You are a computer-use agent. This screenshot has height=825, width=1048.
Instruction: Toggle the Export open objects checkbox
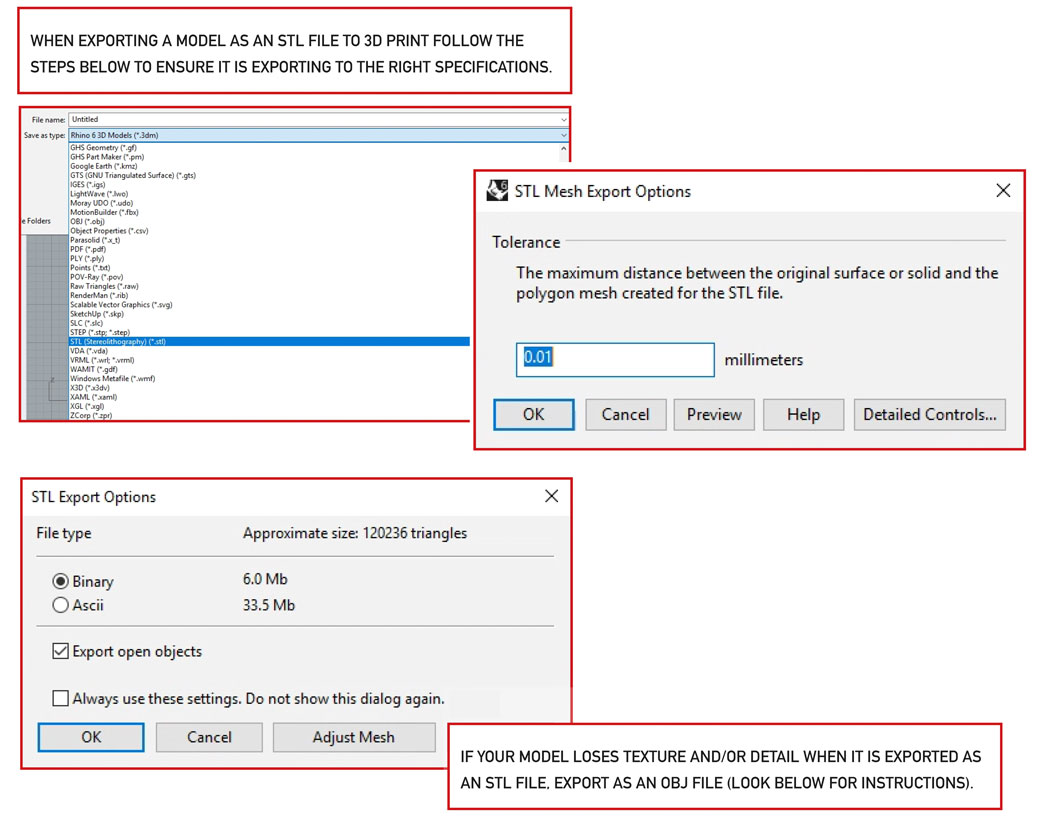coord(61,651)
